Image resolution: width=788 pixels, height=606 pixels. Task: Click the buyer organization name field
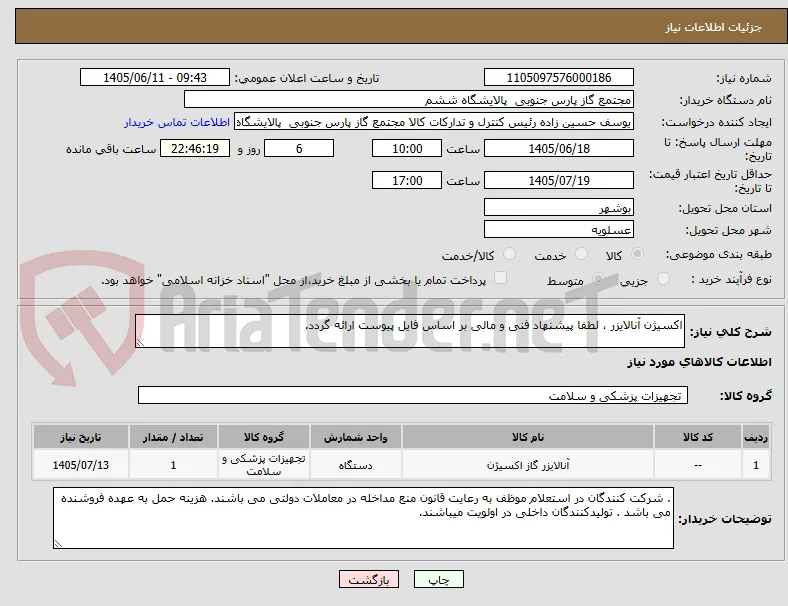(x=409, y=99)
